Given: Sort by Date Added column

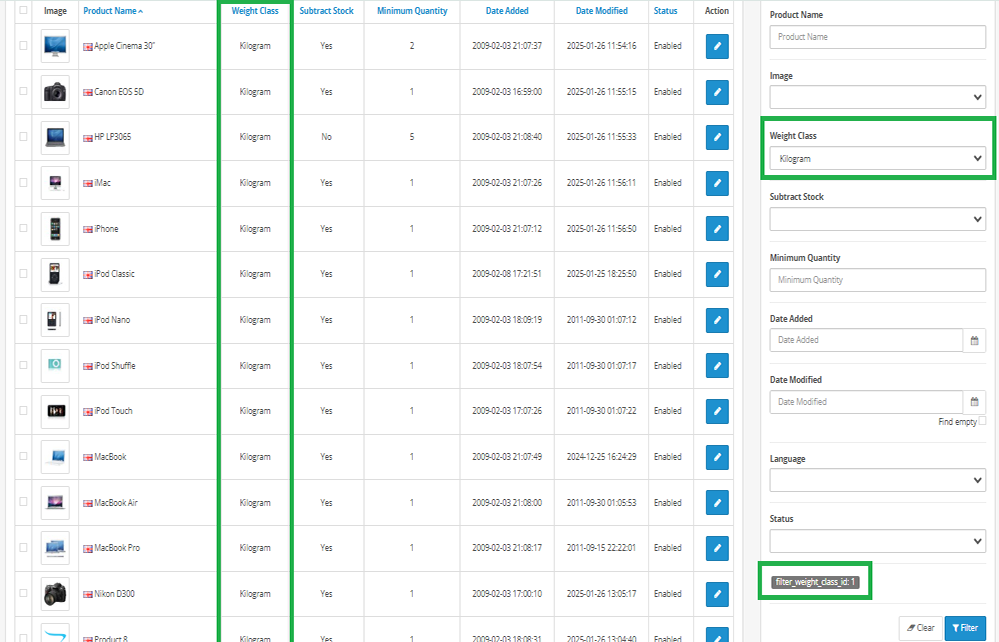Looking at the screenshot, I should (507, 11).
